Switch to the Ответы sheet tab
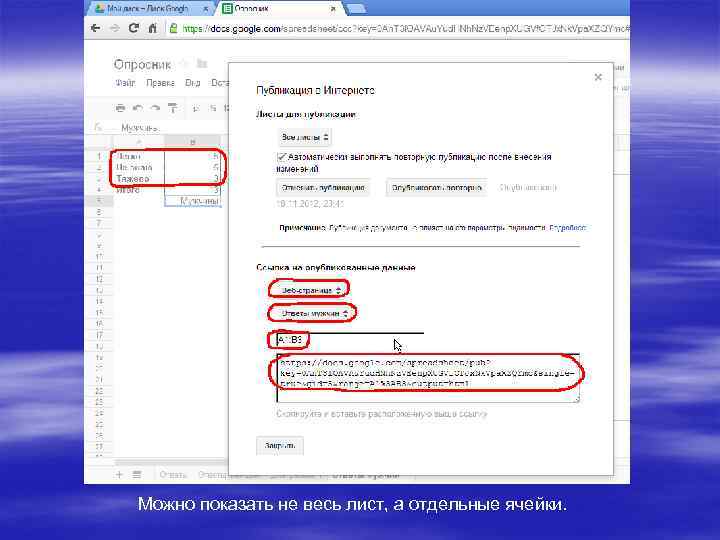 [173, 474]
